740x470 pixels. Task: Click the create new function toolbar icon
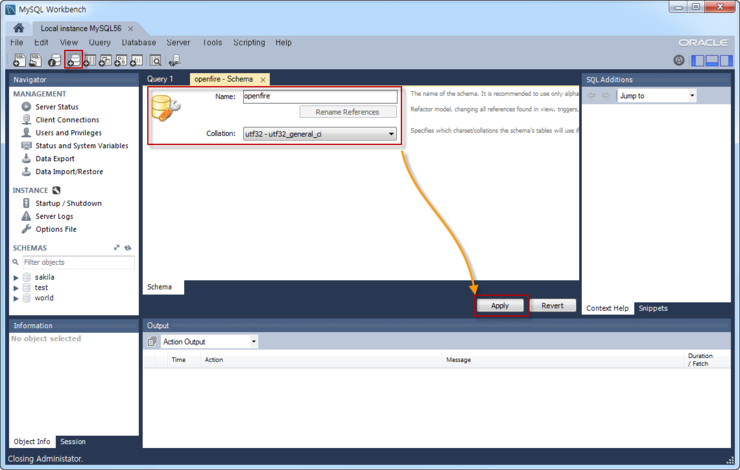click(x=136, y=60)
